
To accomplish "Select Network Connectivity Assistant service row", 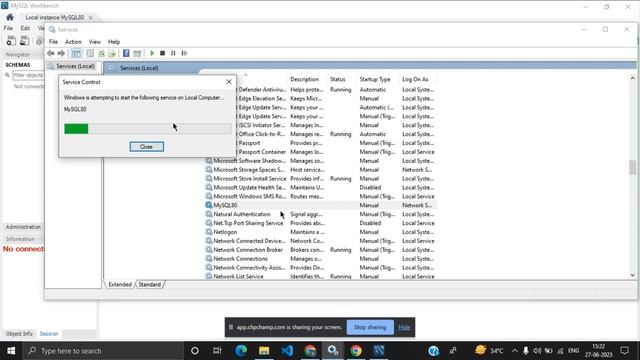I will (x=320, y=268).
